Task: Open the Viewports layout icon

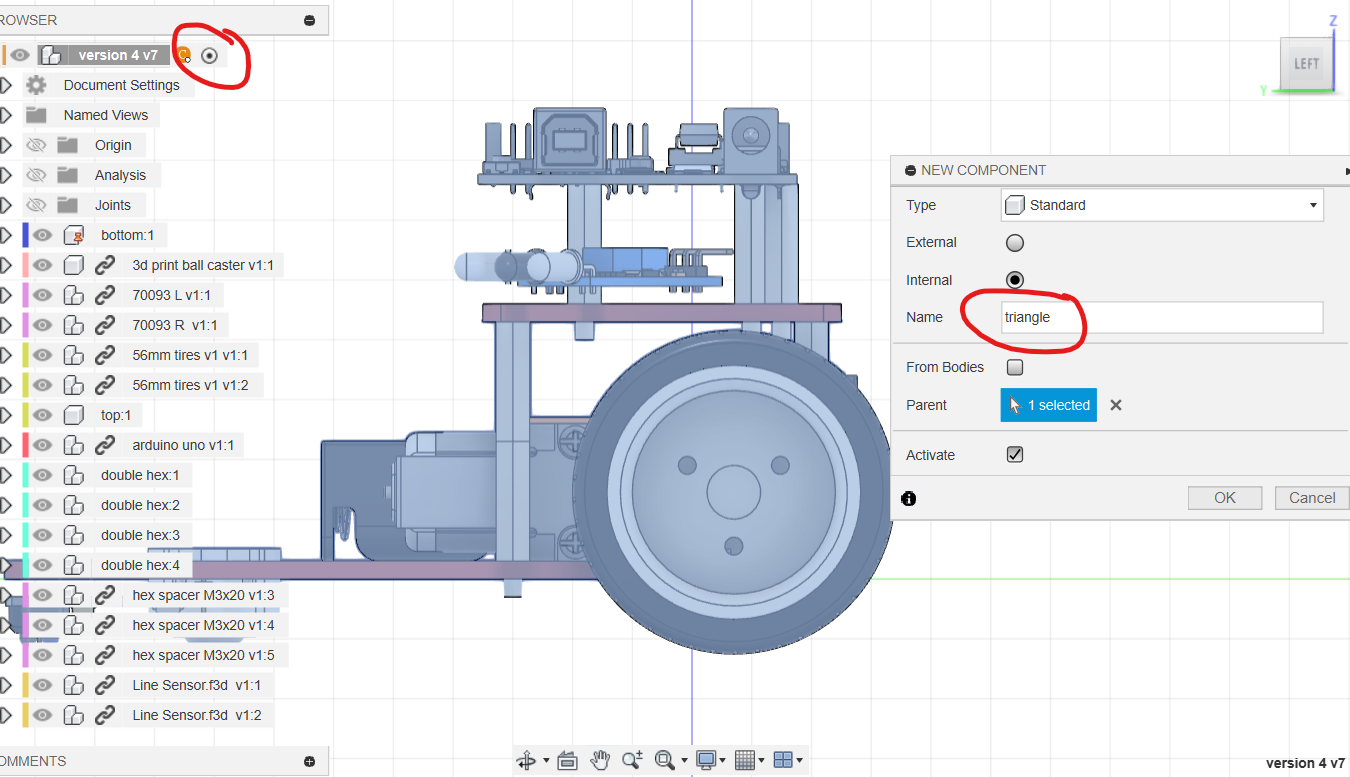Action: click(784, 761)
